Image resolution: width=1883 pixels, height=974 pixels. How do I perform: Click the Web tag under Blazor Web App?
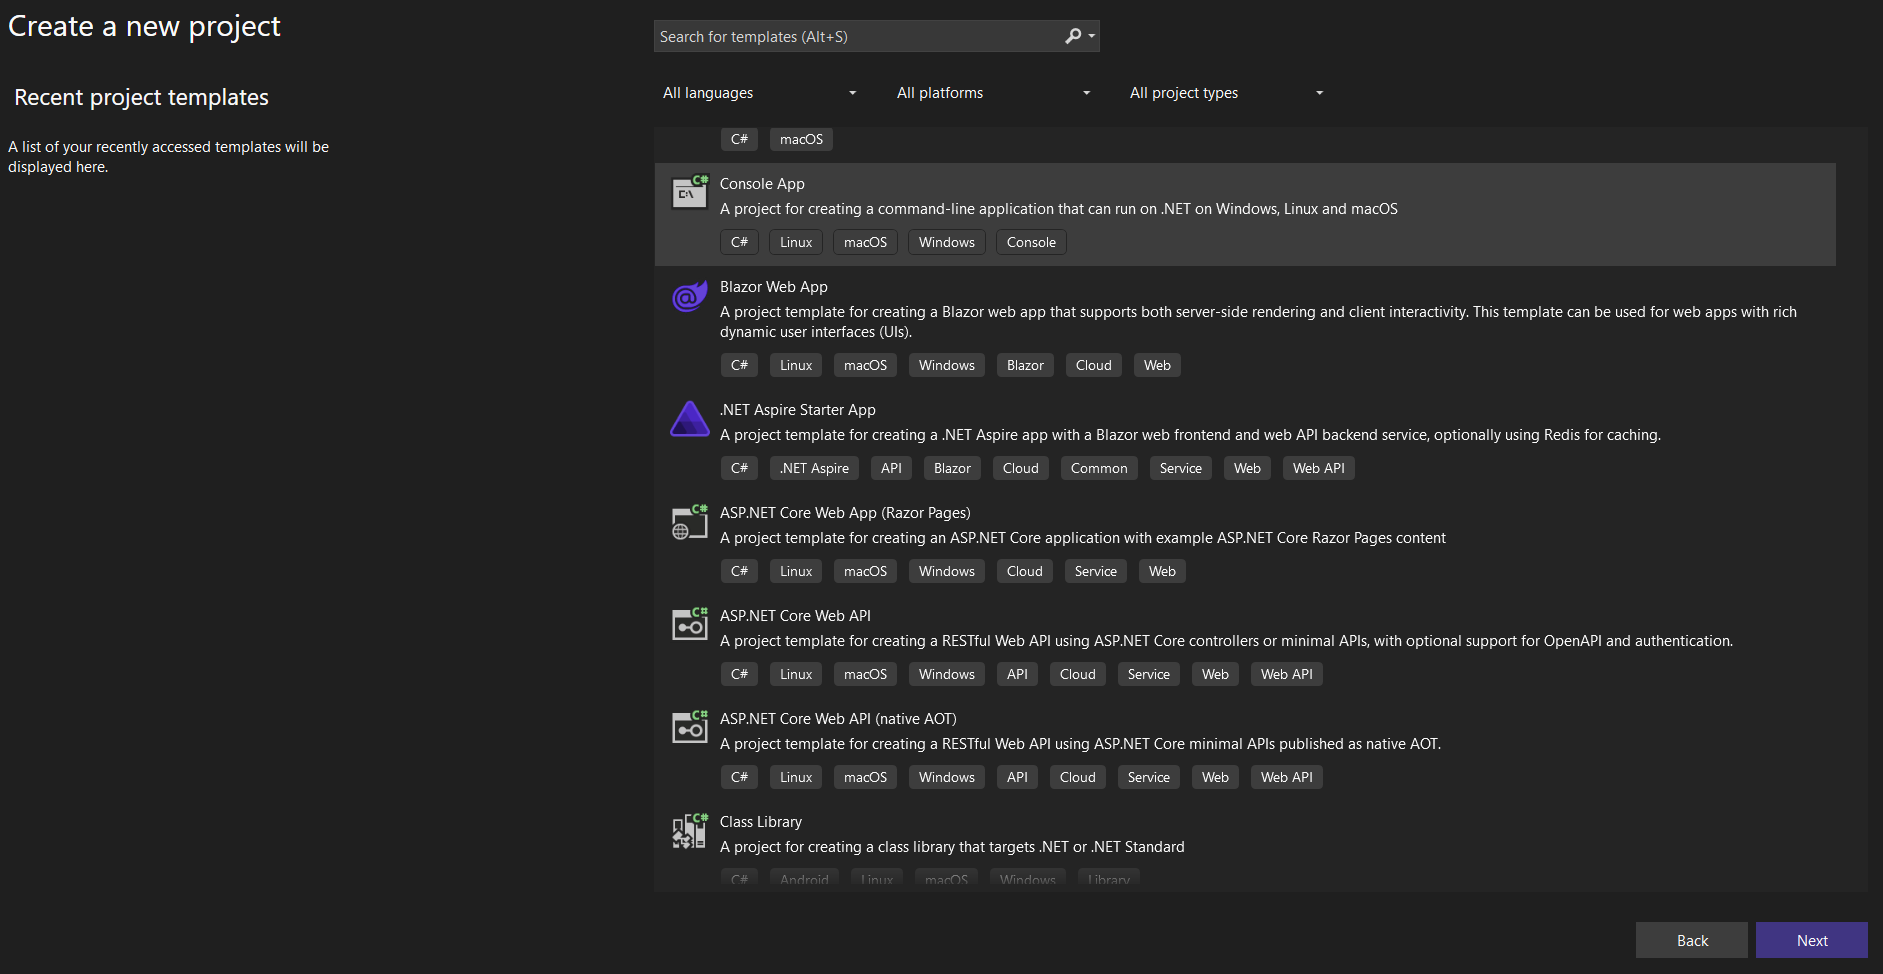(x=1157, y=365)
